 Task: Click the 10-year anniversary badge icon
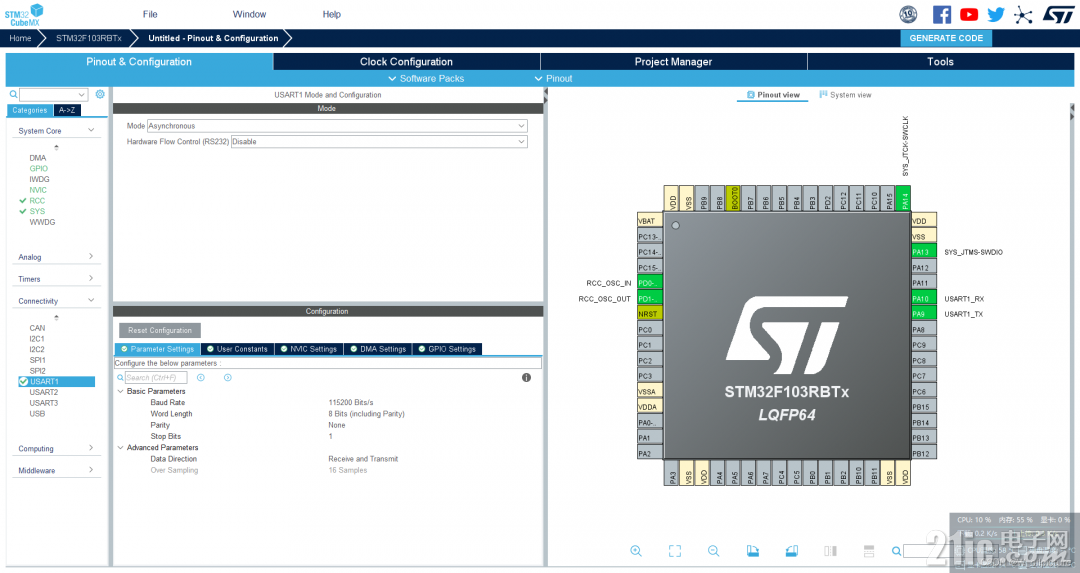pos(908,14)
